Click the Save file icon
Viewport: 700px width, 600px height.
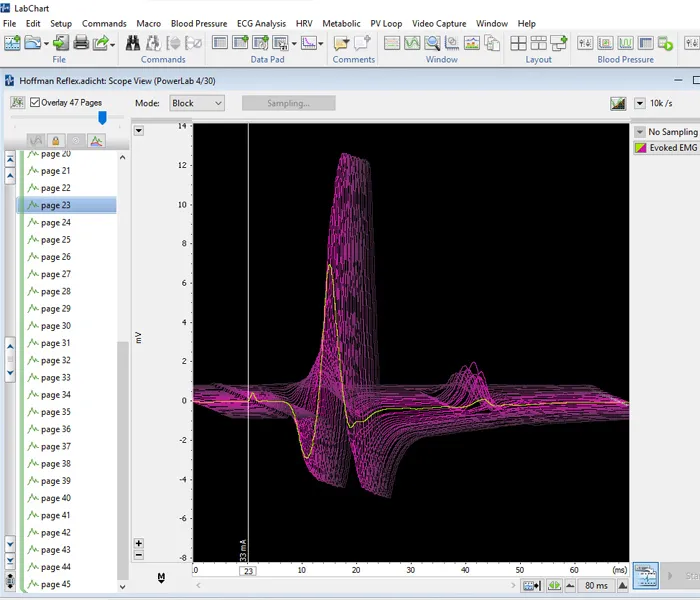pyautogui.click(x=59, y=43)
